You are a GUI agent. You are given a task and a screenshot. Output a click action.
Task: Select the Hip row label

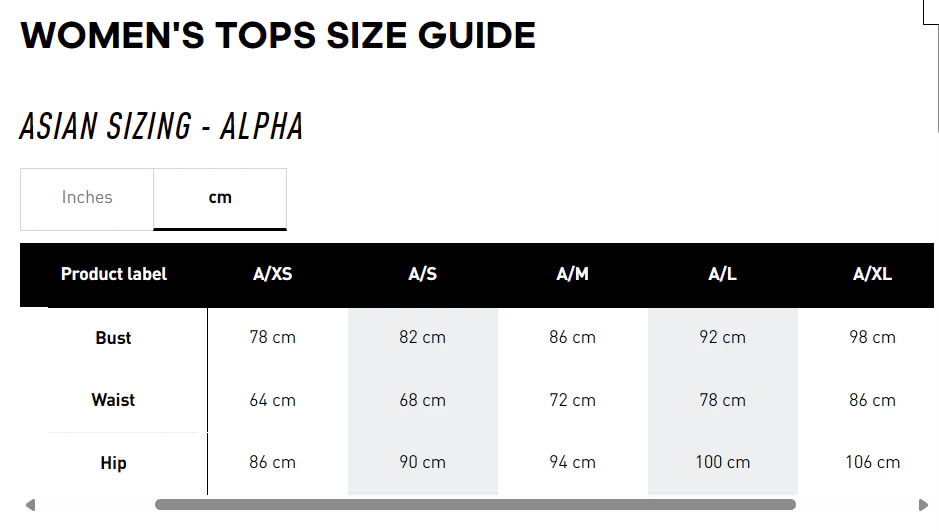(113, 463)
